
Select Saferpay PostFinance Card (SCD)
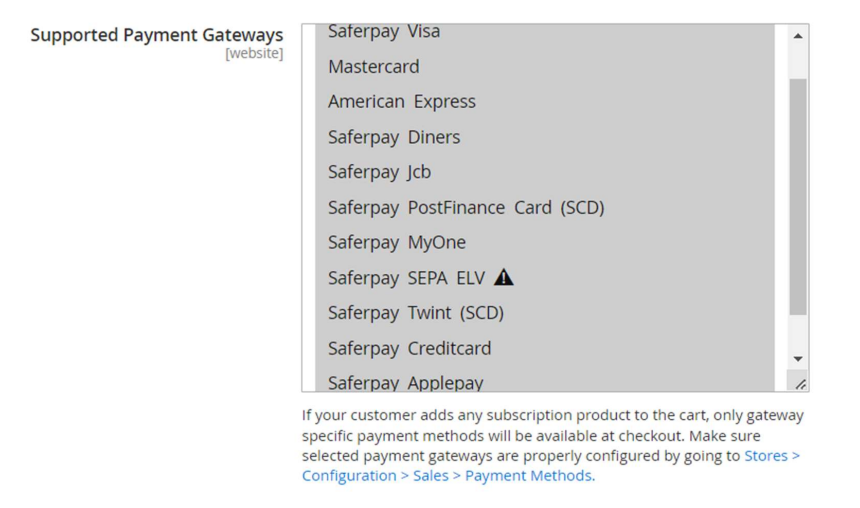[466, 208]
